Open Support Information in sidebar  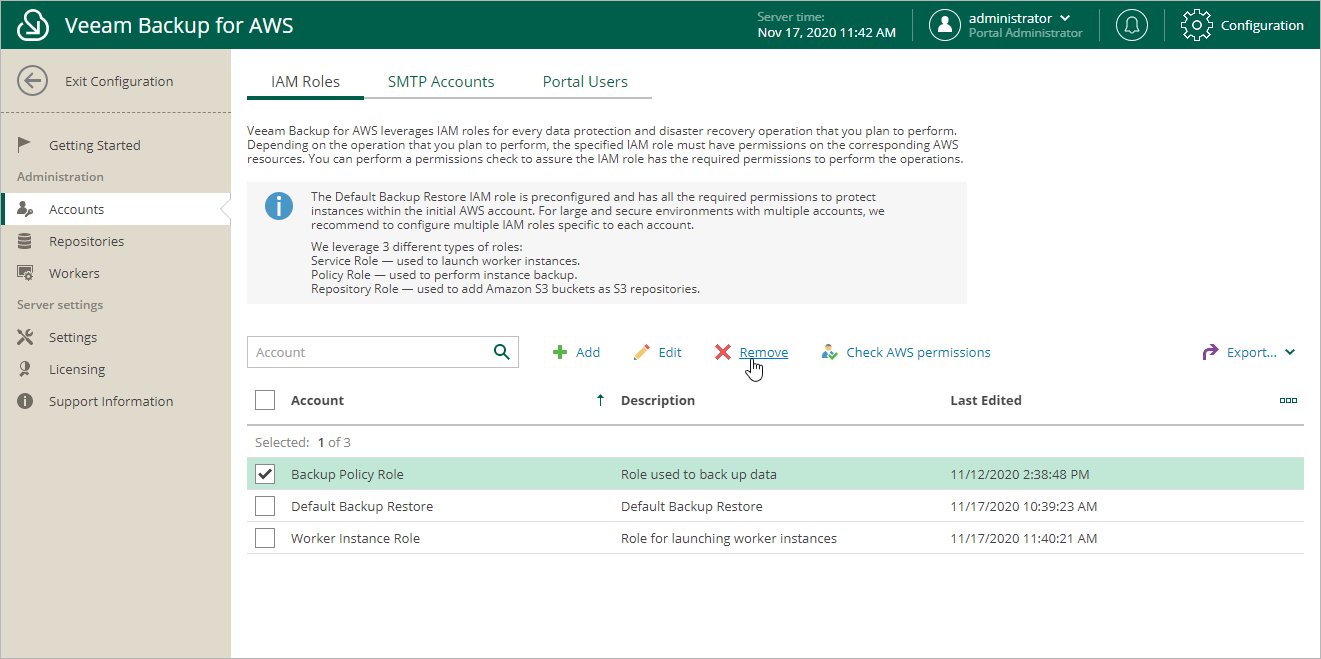111,401
